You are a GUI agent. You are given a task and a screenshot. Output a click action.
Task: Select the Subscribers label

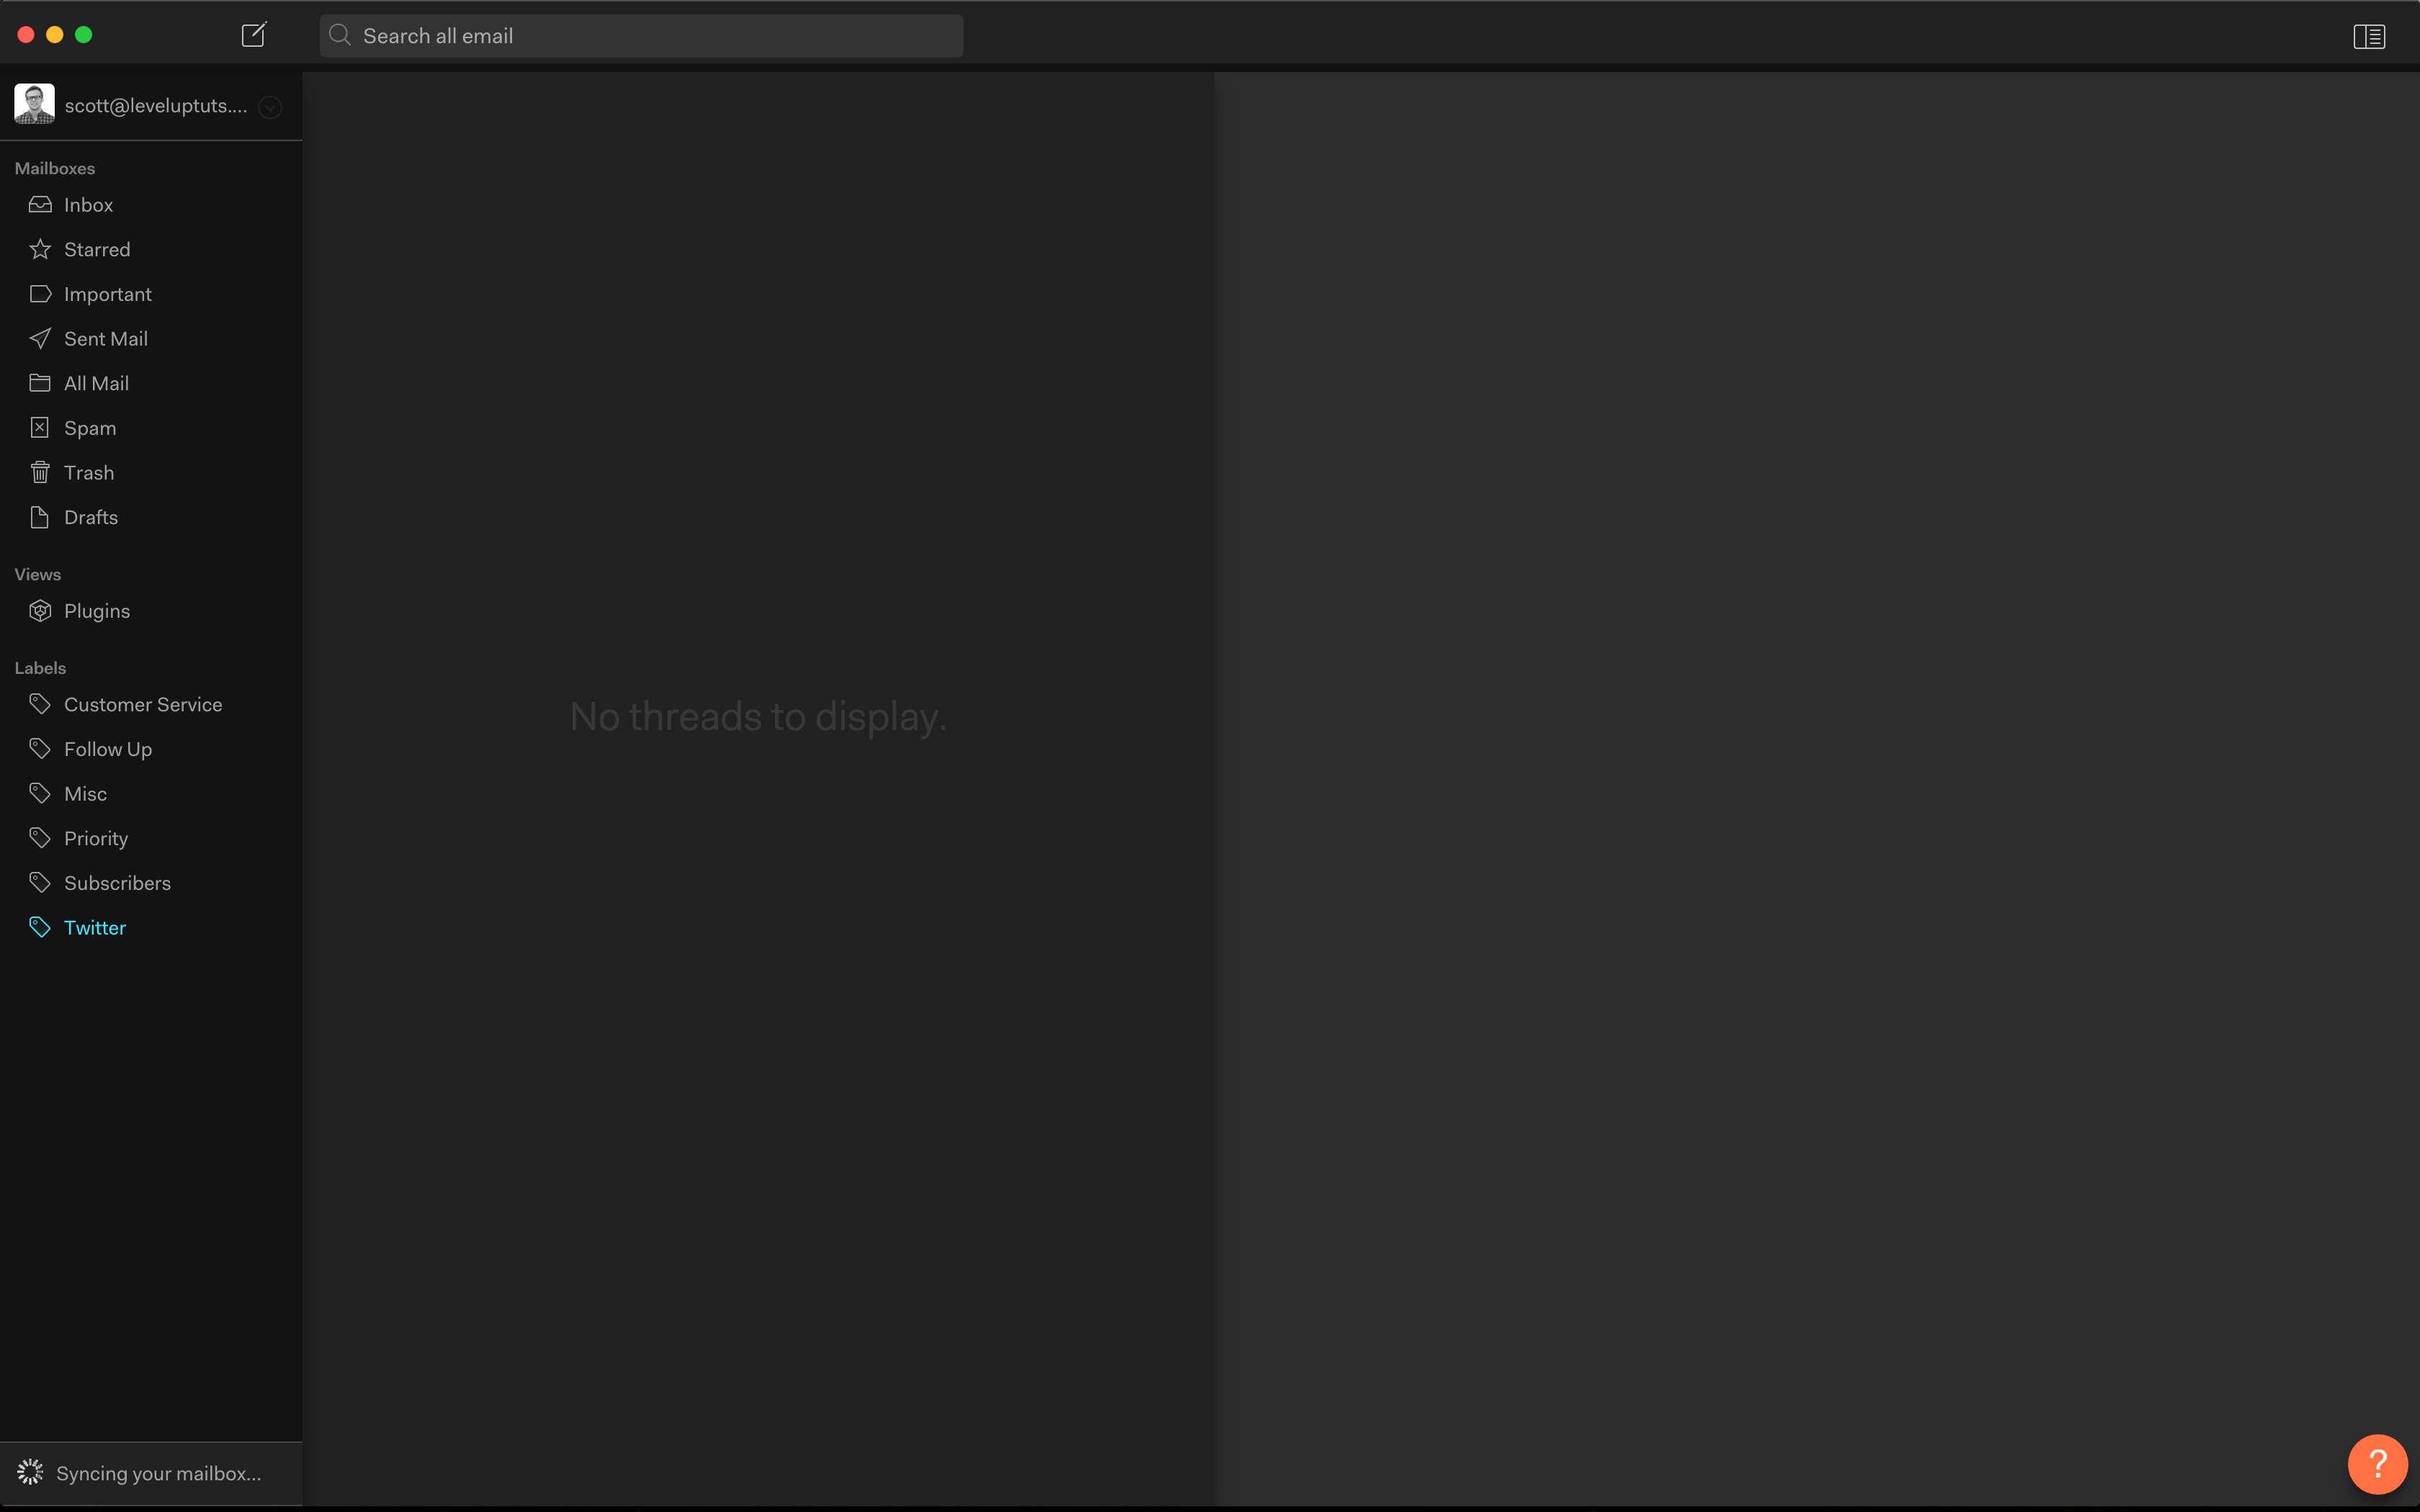[117, 883]
